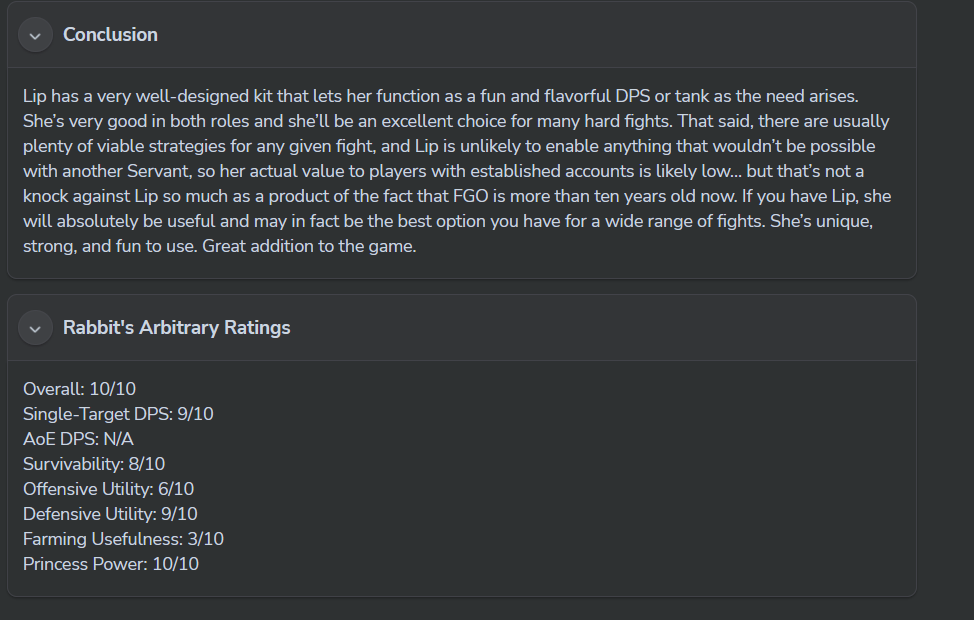Click Offensive Utility: 6/10 rating text
The height and width of the screenshot is (620, 974).
pos(108,489)
